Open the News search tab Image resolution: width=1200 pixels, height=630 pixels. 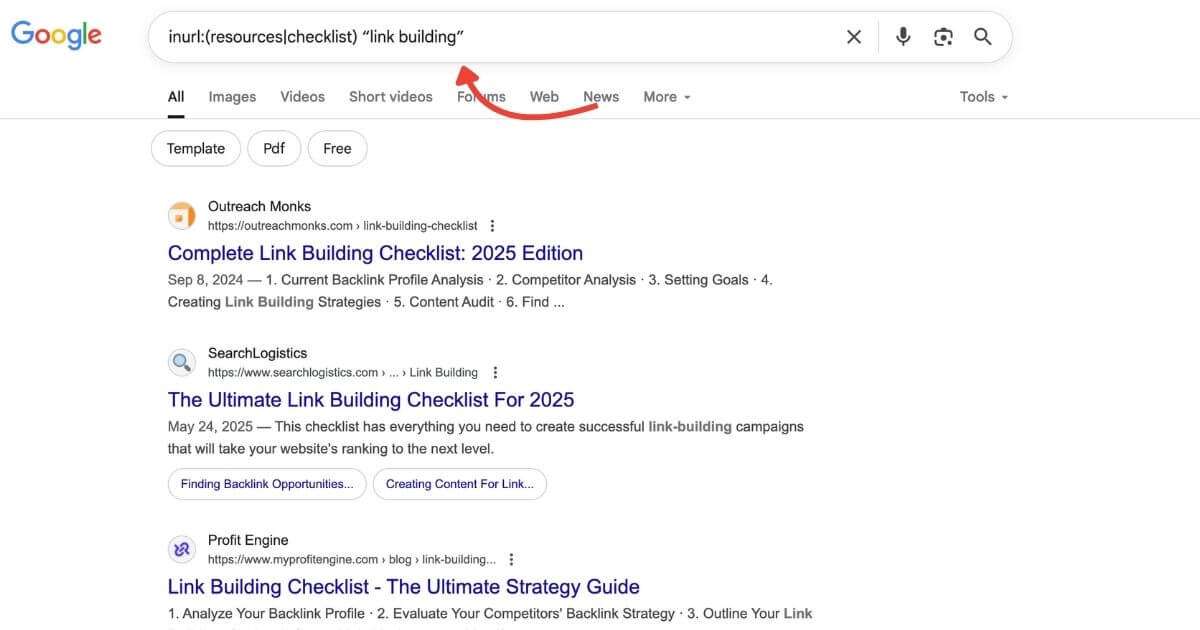600,96
